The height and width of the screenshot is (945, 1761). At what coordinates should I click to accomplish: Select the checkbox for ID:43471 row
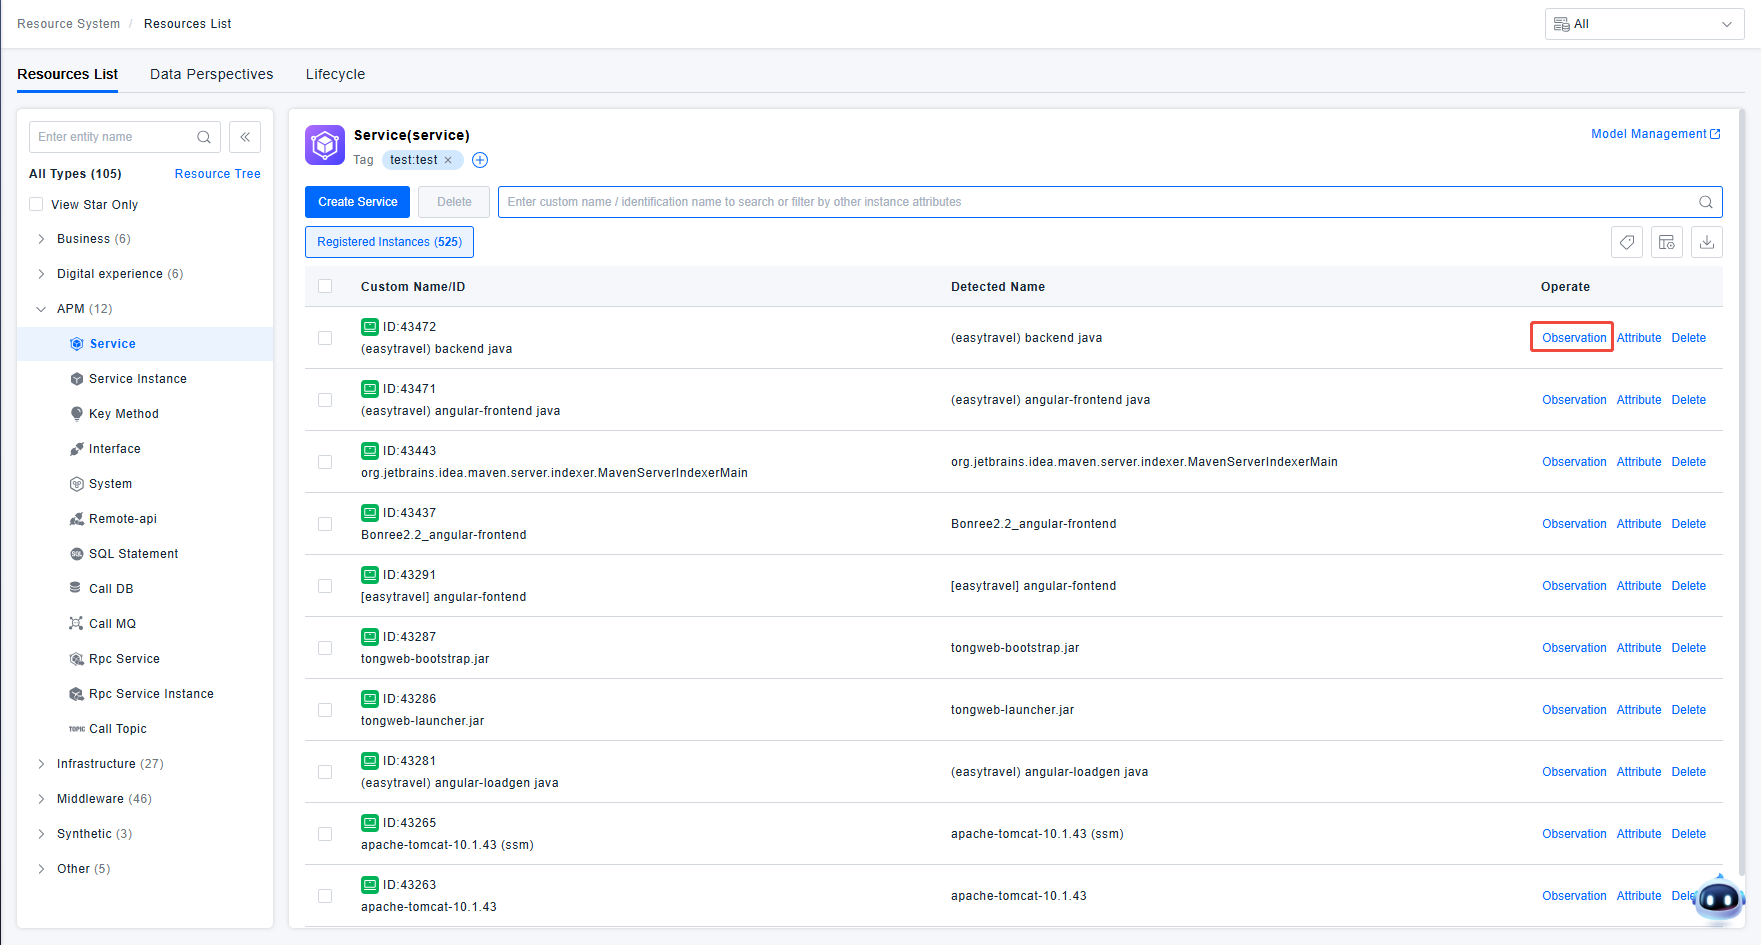click(325, 400)
